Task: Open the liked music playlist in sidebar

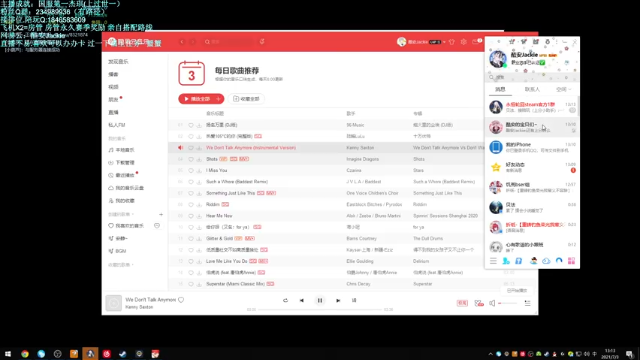Action: tap(126, 226)
